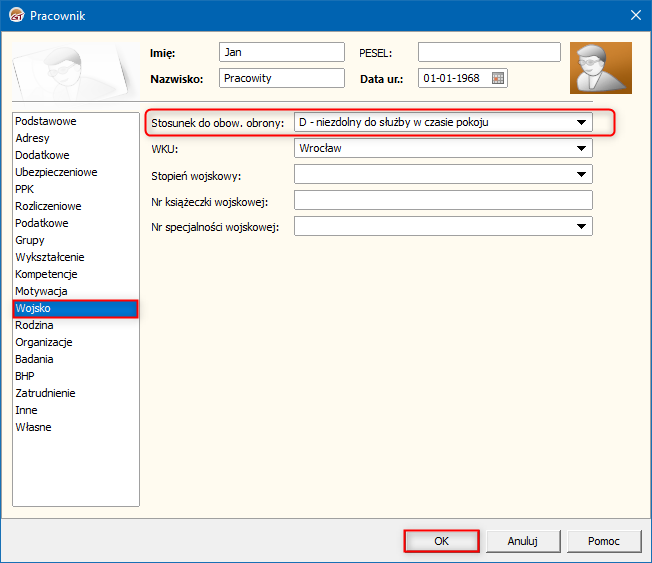Screen dimensions: 652x563
Task: Click the Nr książeczki wojskowej field
Action: coord(443,200)
